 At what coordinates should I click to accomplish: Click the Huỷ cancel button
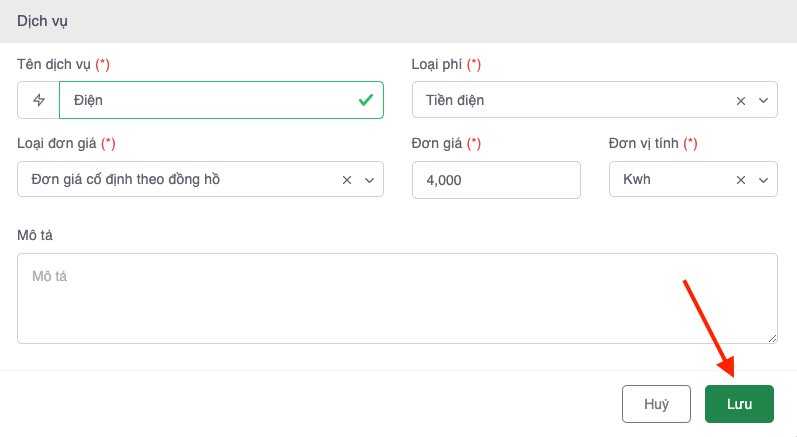click(656, 404)
